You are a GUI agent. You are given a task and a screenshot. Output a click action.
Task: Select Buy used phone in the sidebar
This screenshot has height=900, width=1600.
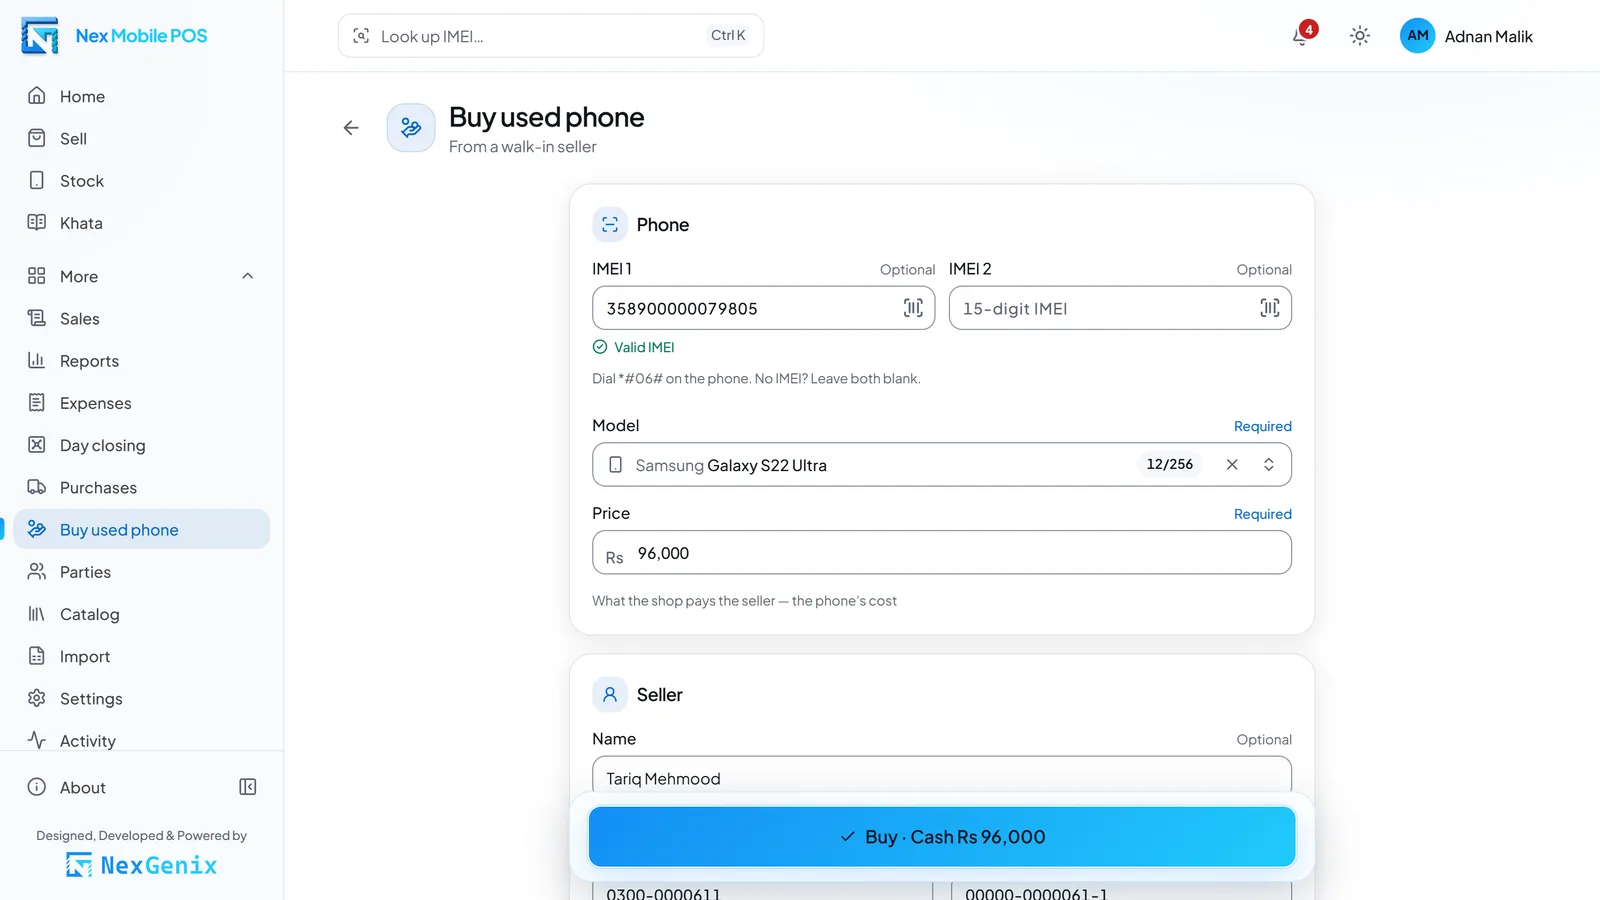(x=142, y=529)
